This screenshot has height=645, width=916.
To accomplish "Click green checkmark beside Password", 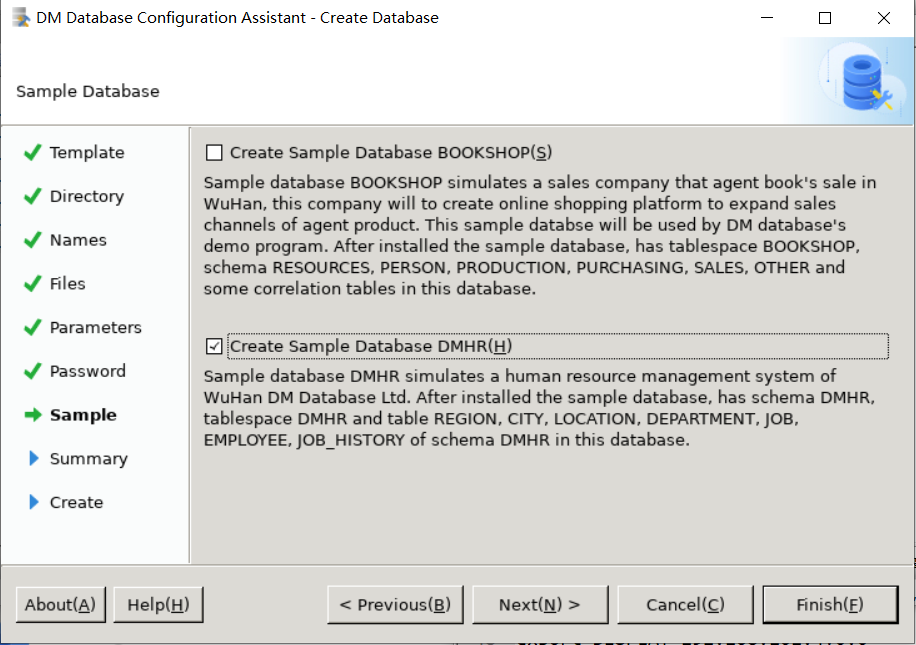I will (x=33, y=372).
